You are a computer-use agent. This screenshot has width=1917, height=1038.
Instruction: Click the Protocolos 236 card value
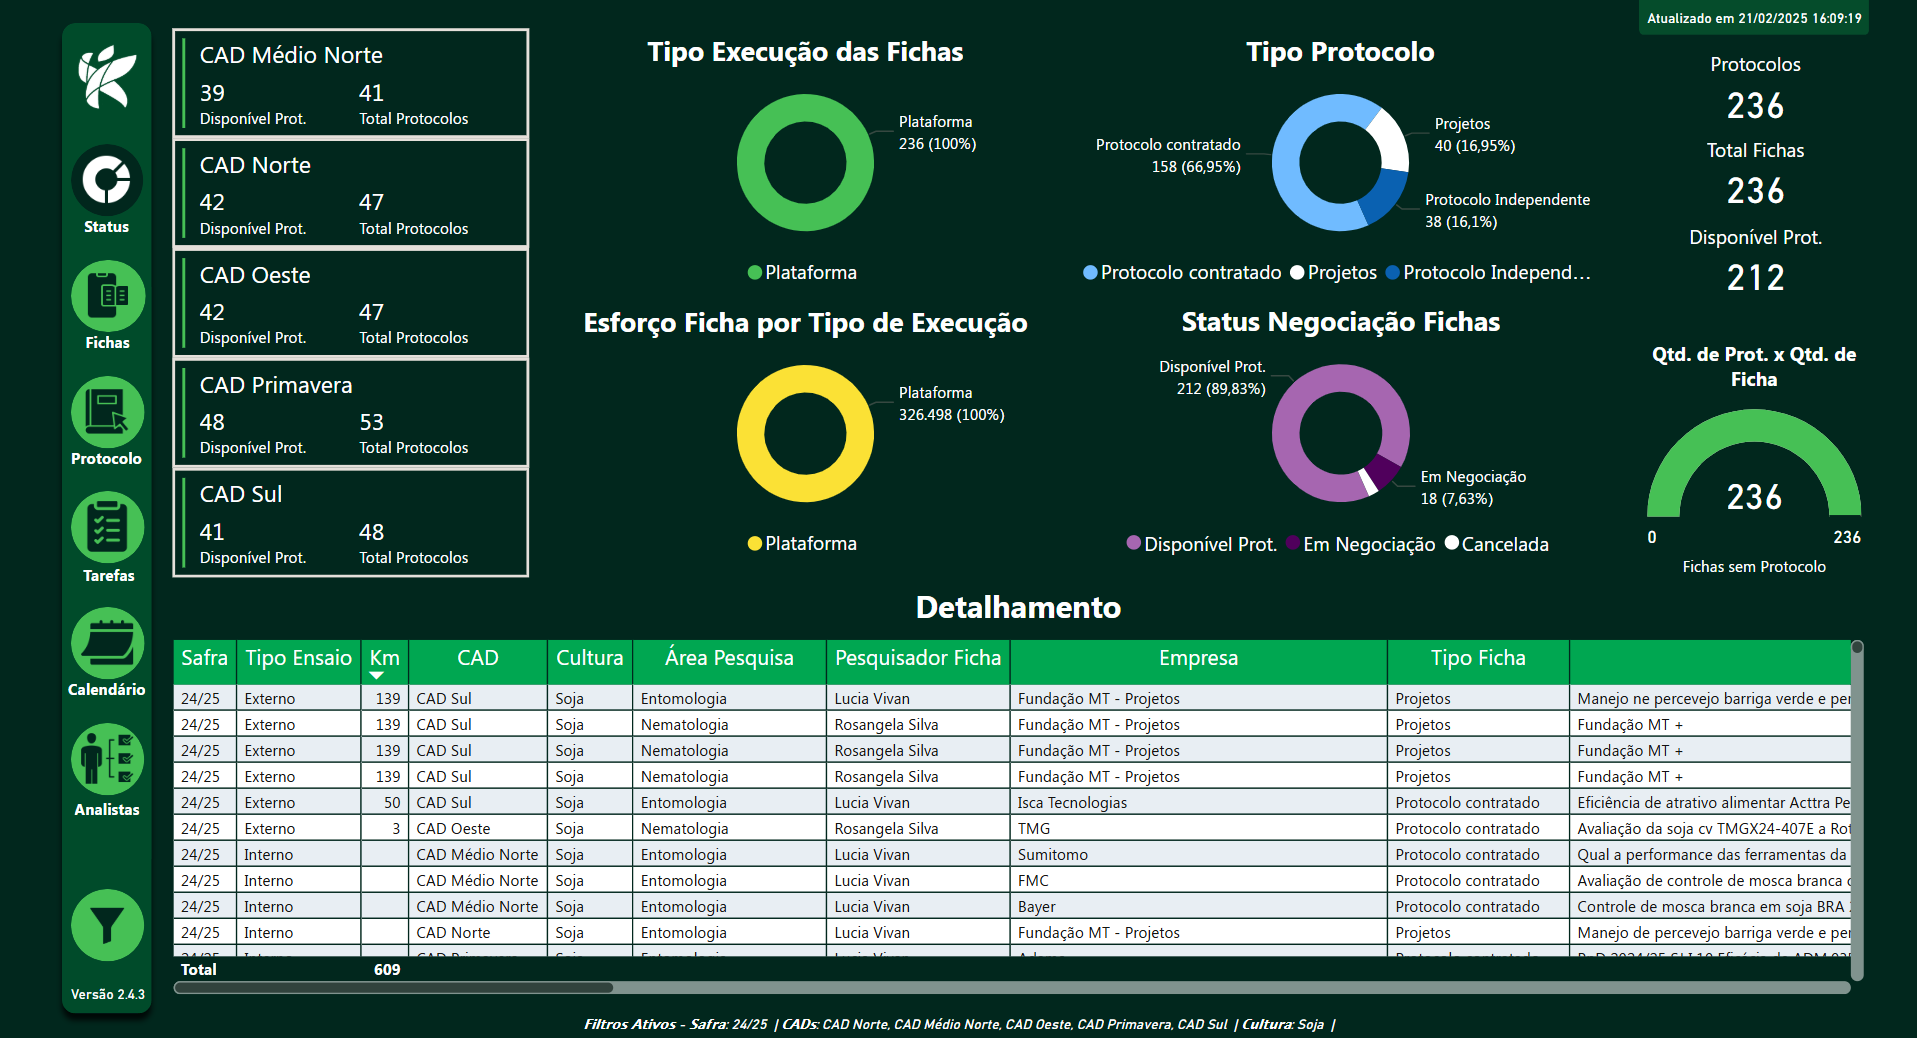[1755, 106]
